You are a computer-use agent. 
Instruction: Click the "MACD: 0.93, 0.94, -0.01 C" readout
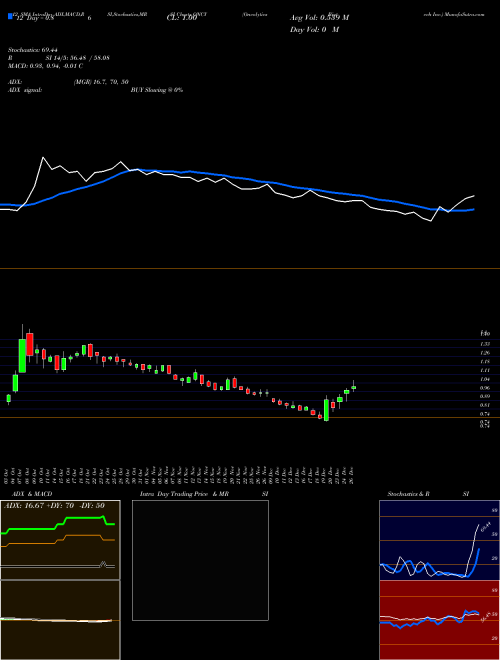click(x=45, y=66)
